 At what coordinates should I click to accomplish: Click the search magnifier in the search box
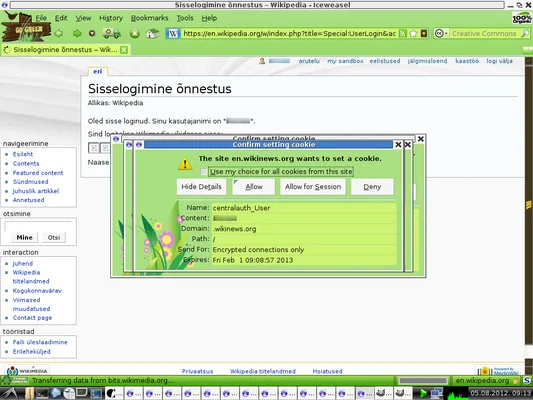(x=525, y=33)
